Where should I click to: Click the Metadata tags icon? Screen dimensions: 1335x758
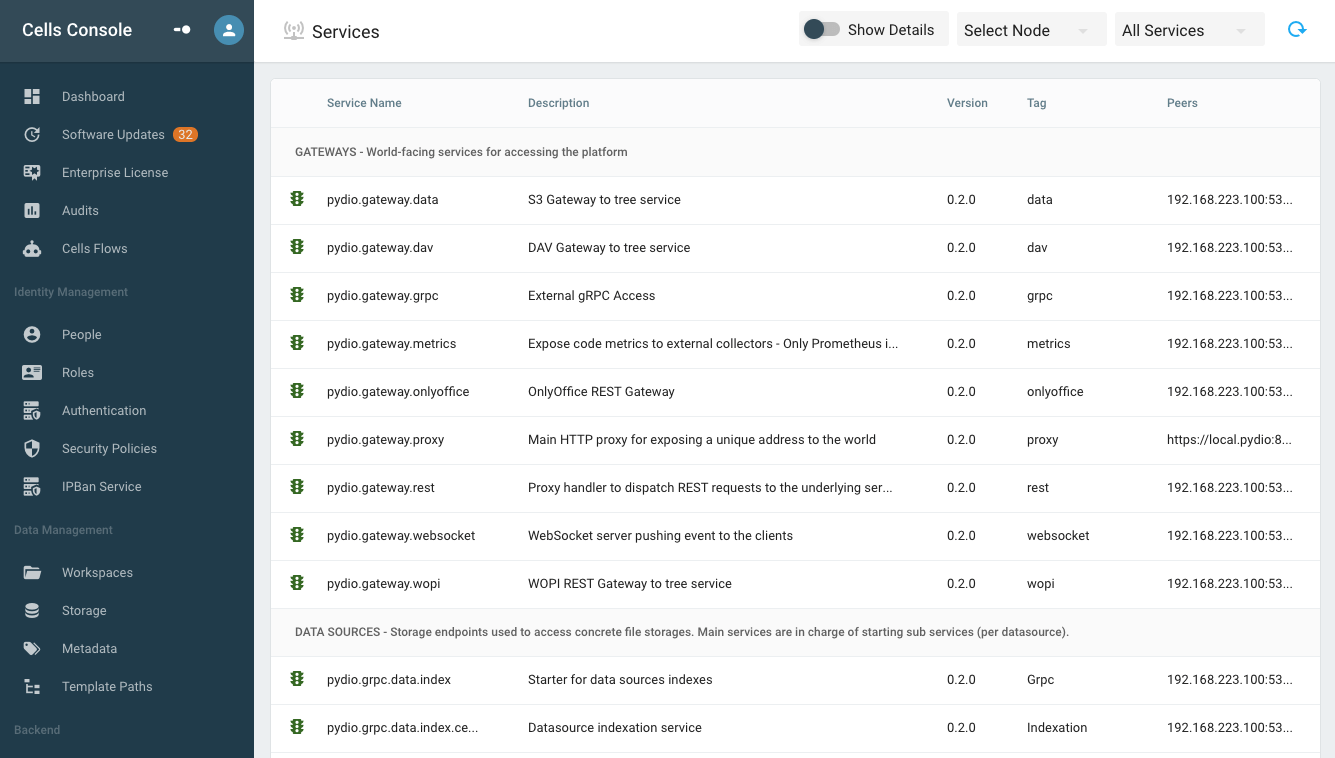click(x=32, y=649)
